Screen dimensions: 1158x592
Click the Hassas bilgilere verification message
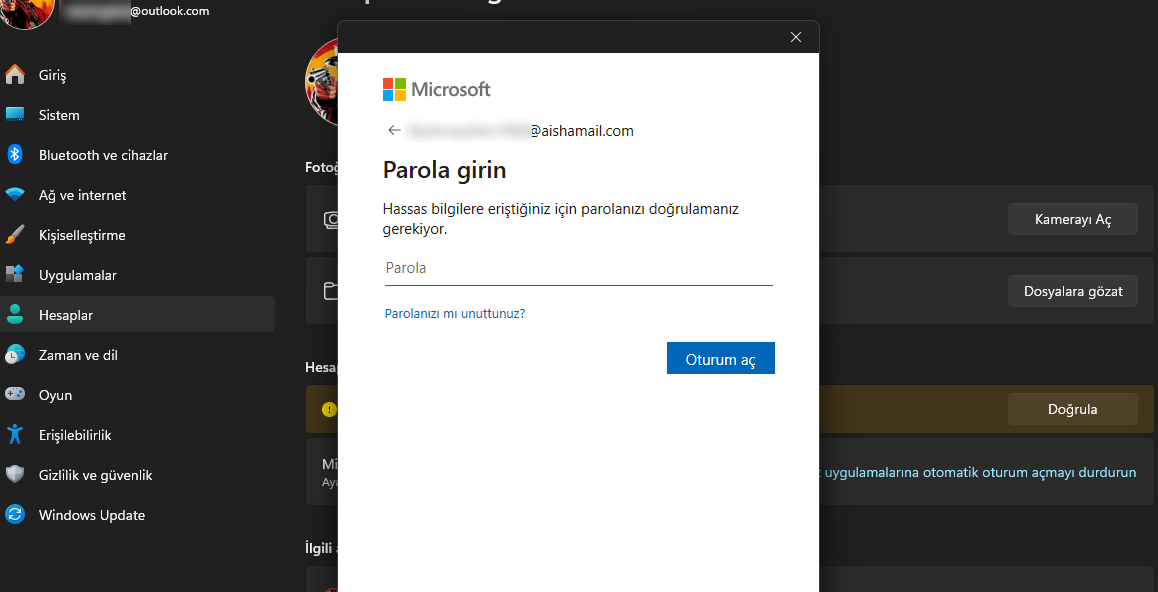[x=561, y=219]
